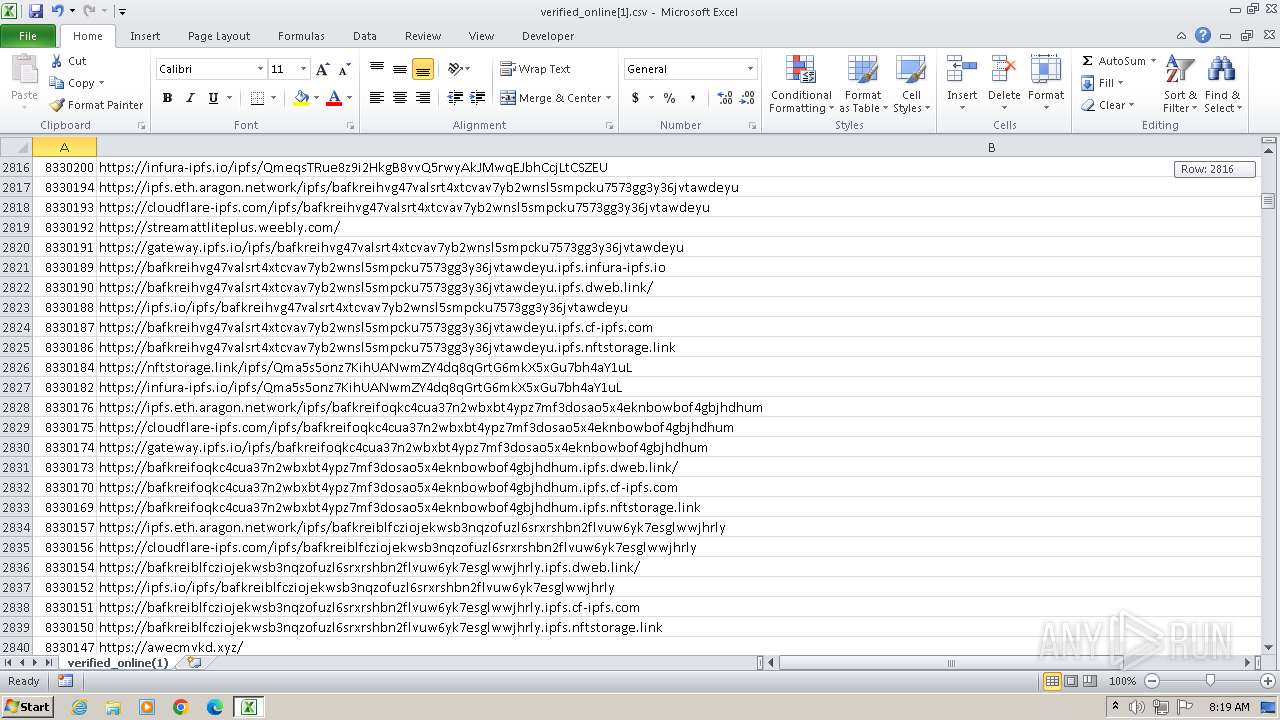Switch to Formulas tab
Viewport: 1280px width, 720px height.
301,36
